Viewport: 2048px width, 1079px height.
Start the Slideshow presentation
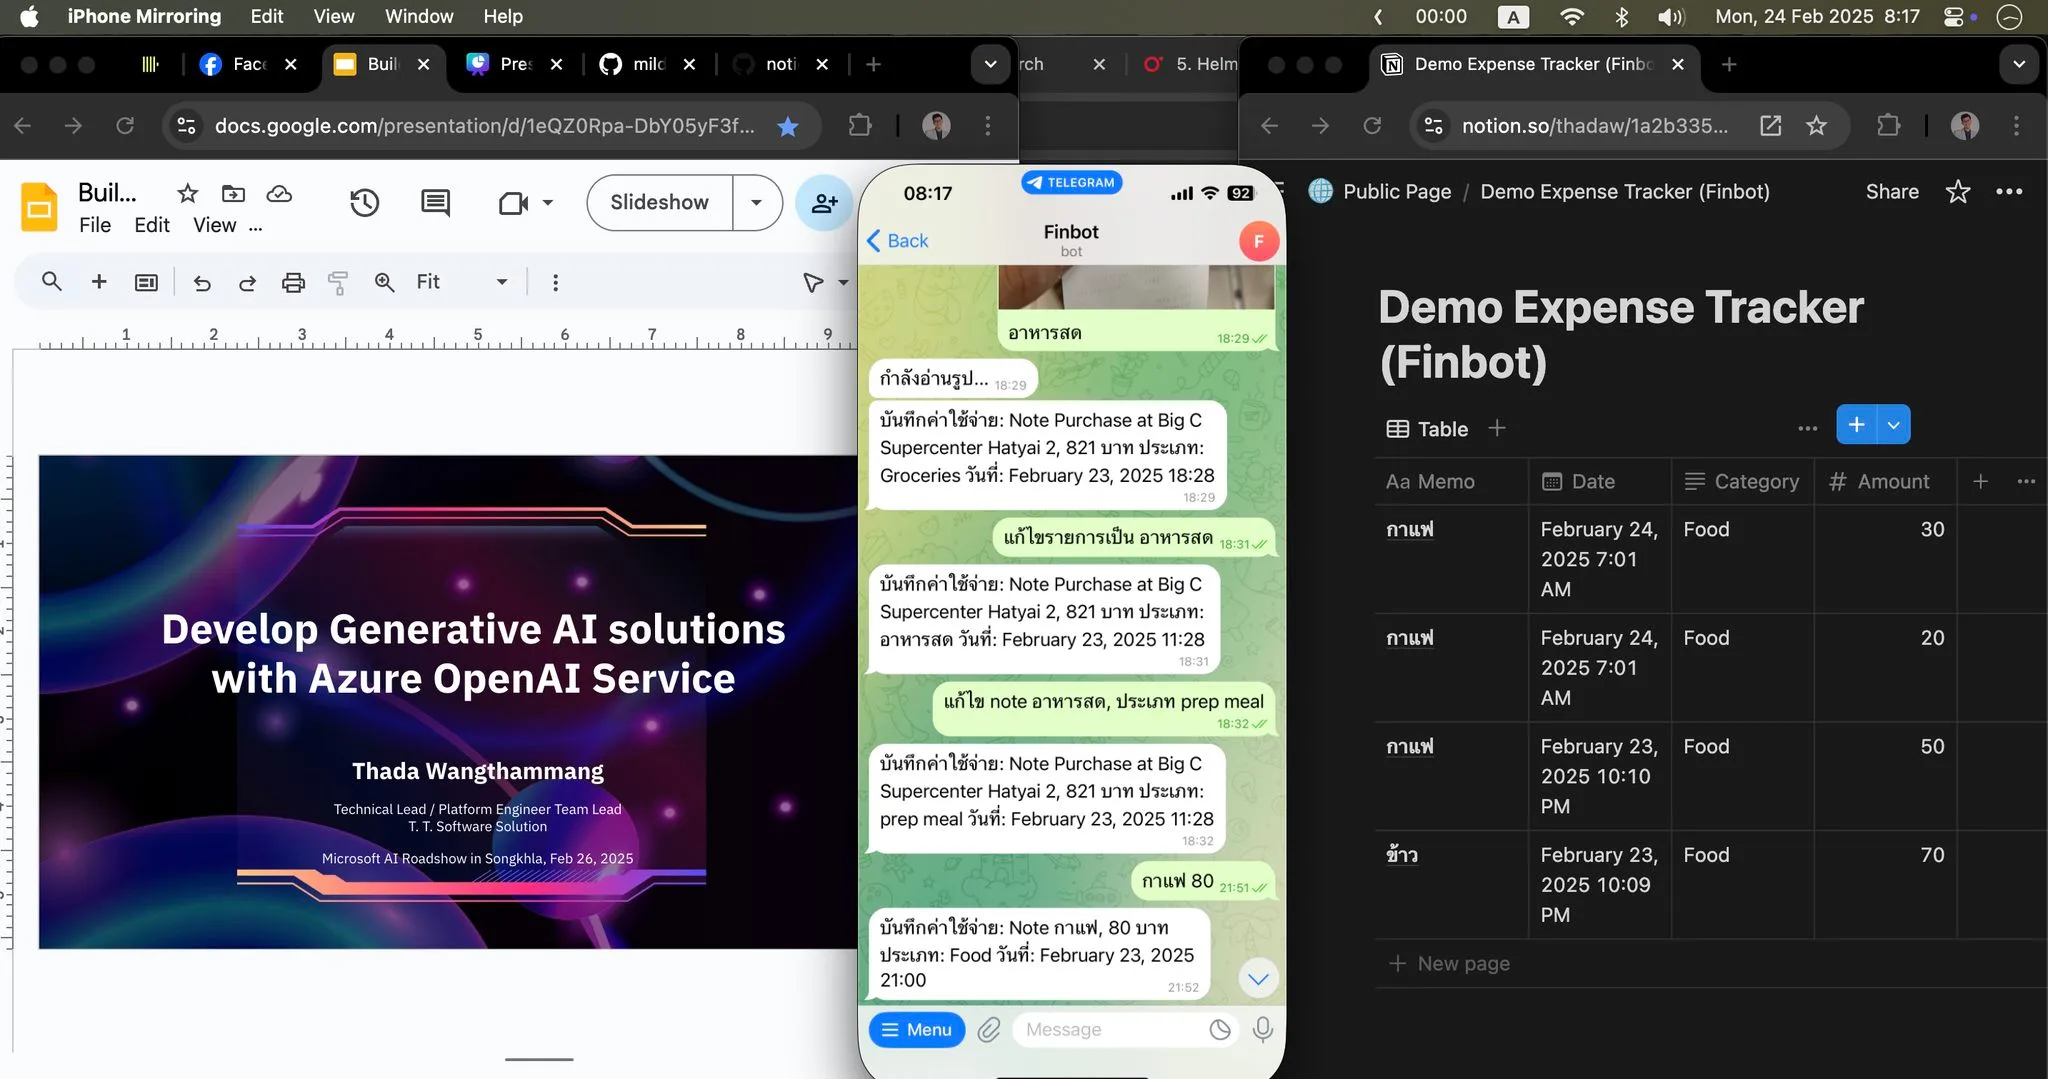(660, 203)
